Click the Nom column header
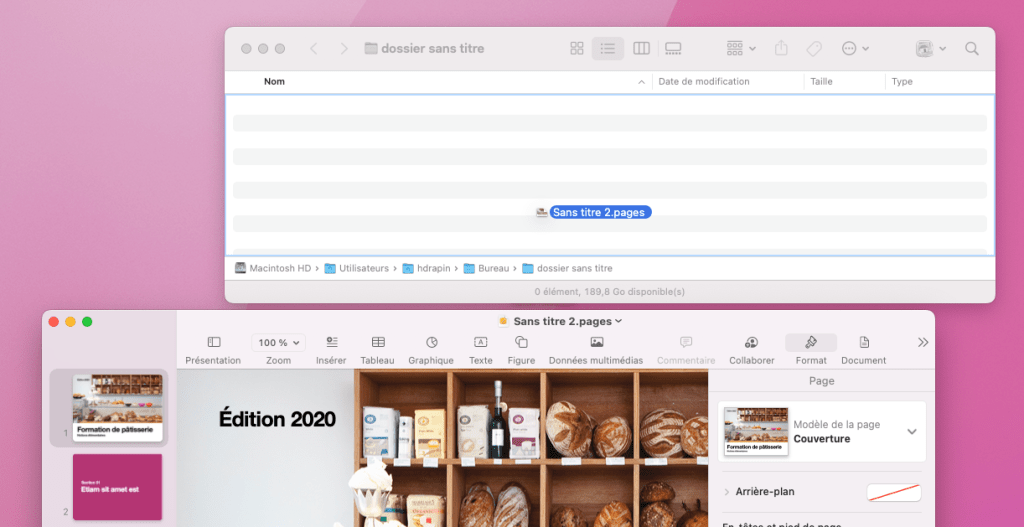This screenshot has height=527, width=1024. click(274, 82)
